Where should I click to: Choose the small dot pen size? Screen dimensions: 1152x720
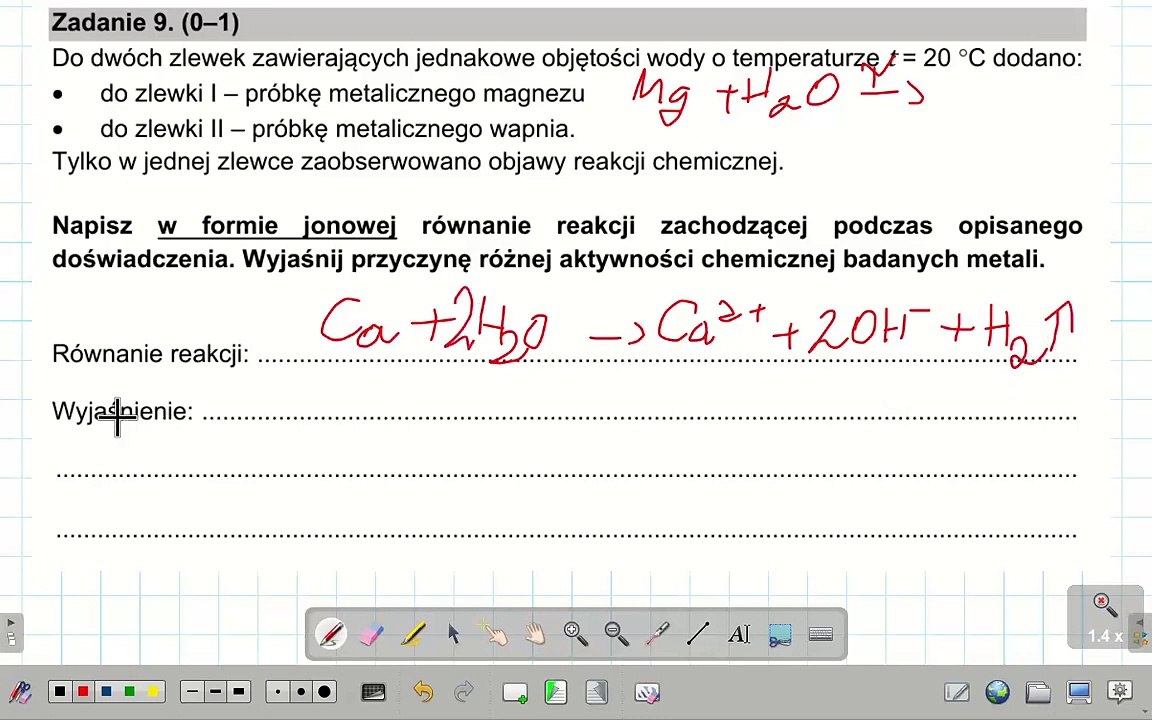point(278,691)
